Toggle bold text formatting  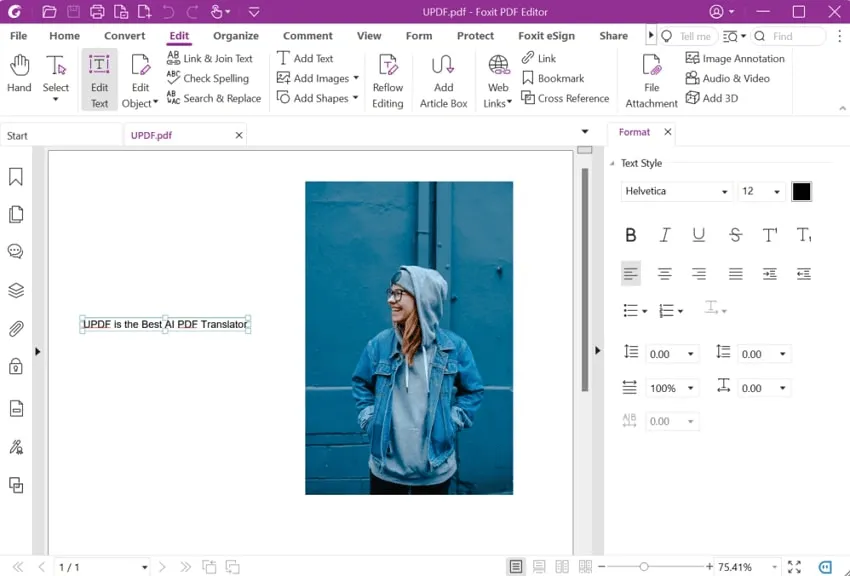tap(630, 235)
